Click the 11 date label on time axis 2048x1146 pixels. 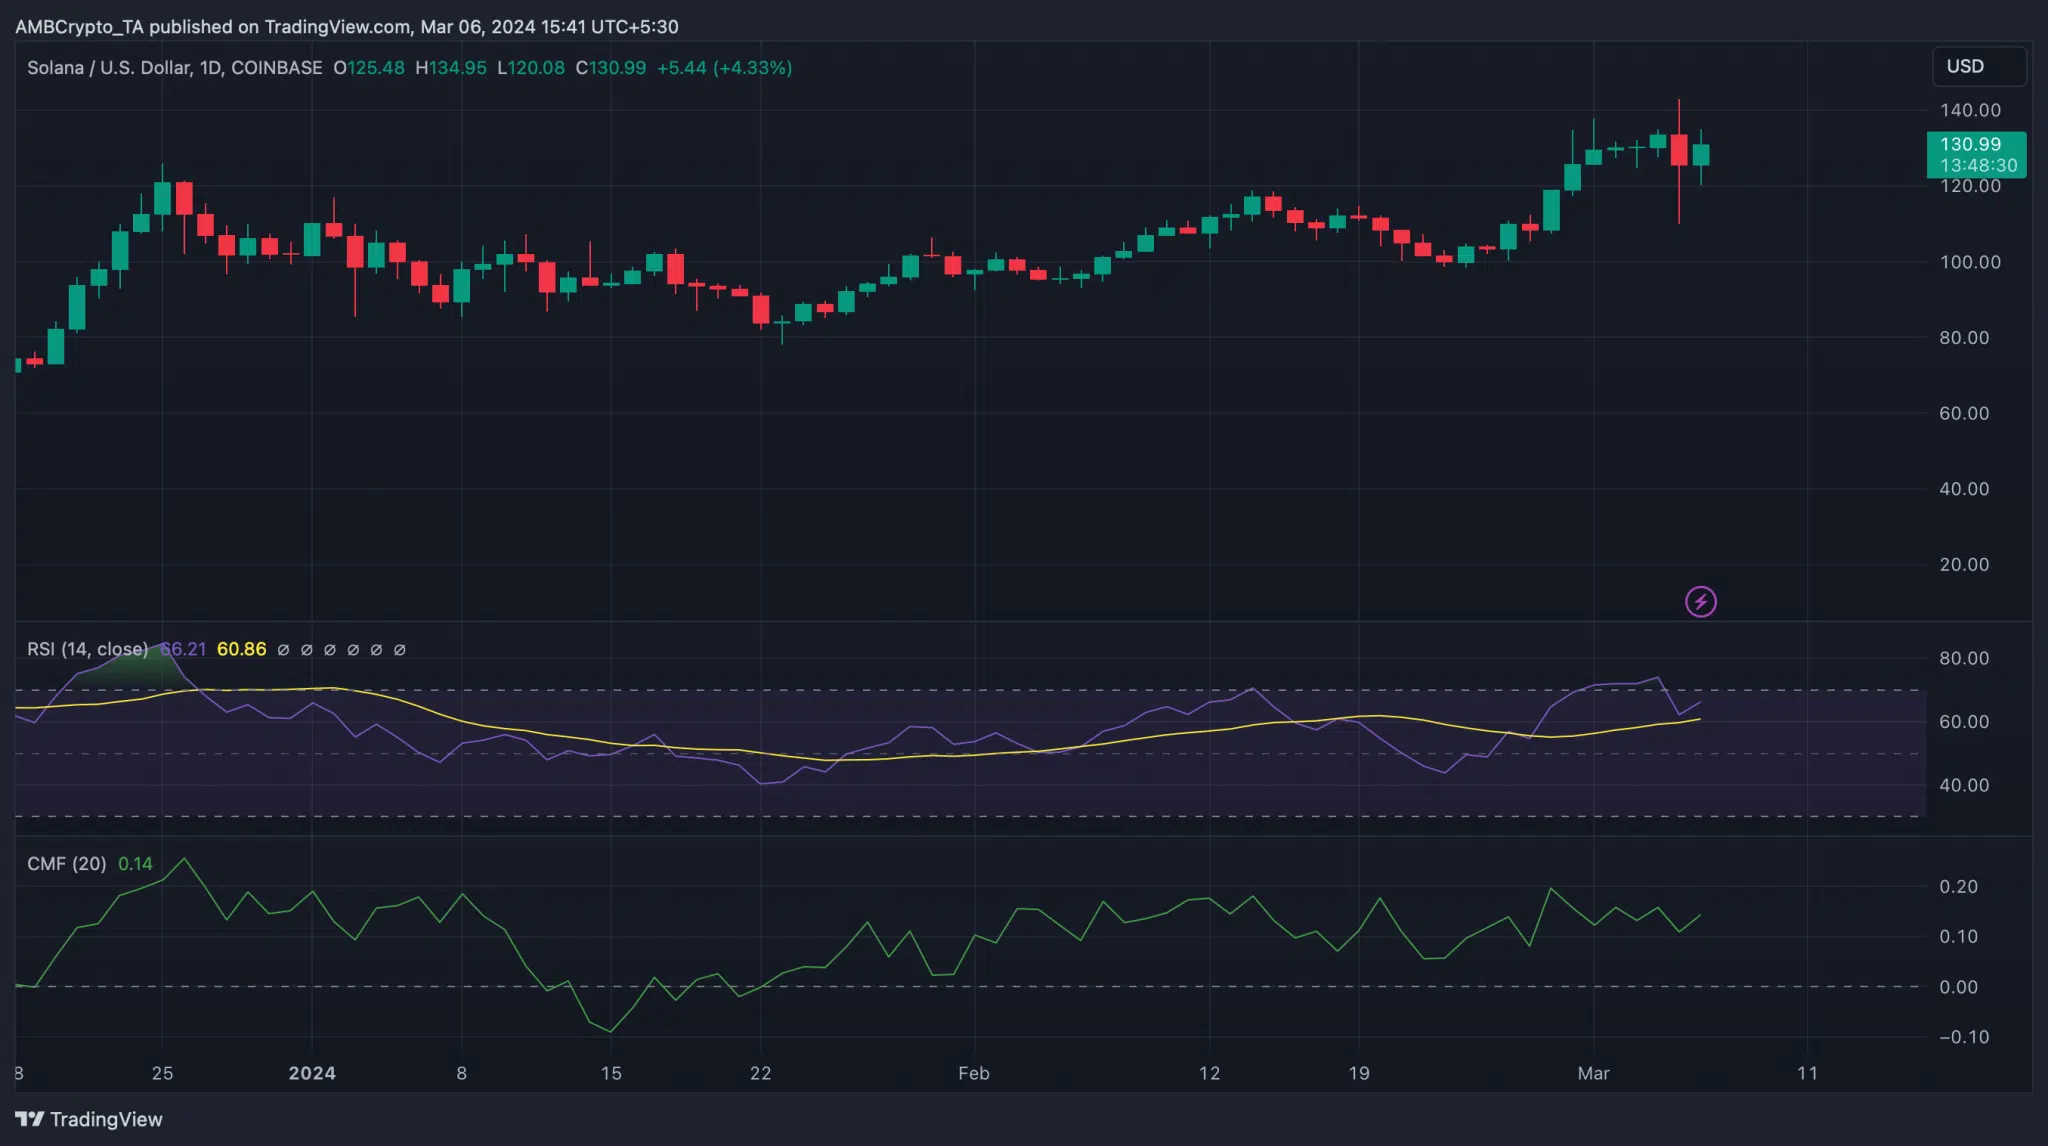click(1807, 1073)
